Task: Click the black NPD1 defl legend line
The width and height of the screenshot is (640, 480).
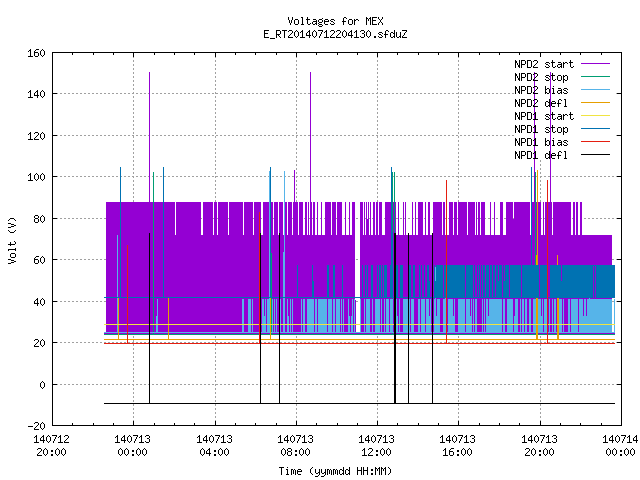Action: coord(595,155)
